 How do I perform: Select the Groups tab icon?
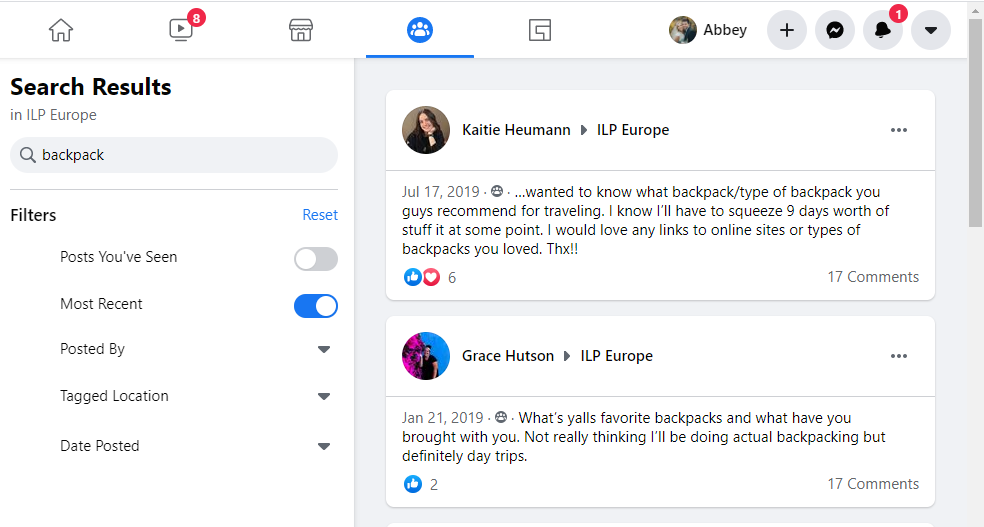(420, 30)
